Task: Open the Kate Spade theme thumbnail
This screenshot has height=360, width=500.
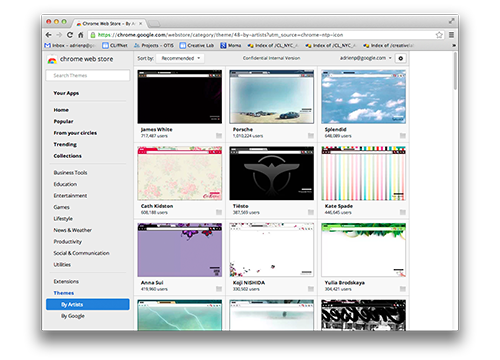Action: tap(364, 173)
